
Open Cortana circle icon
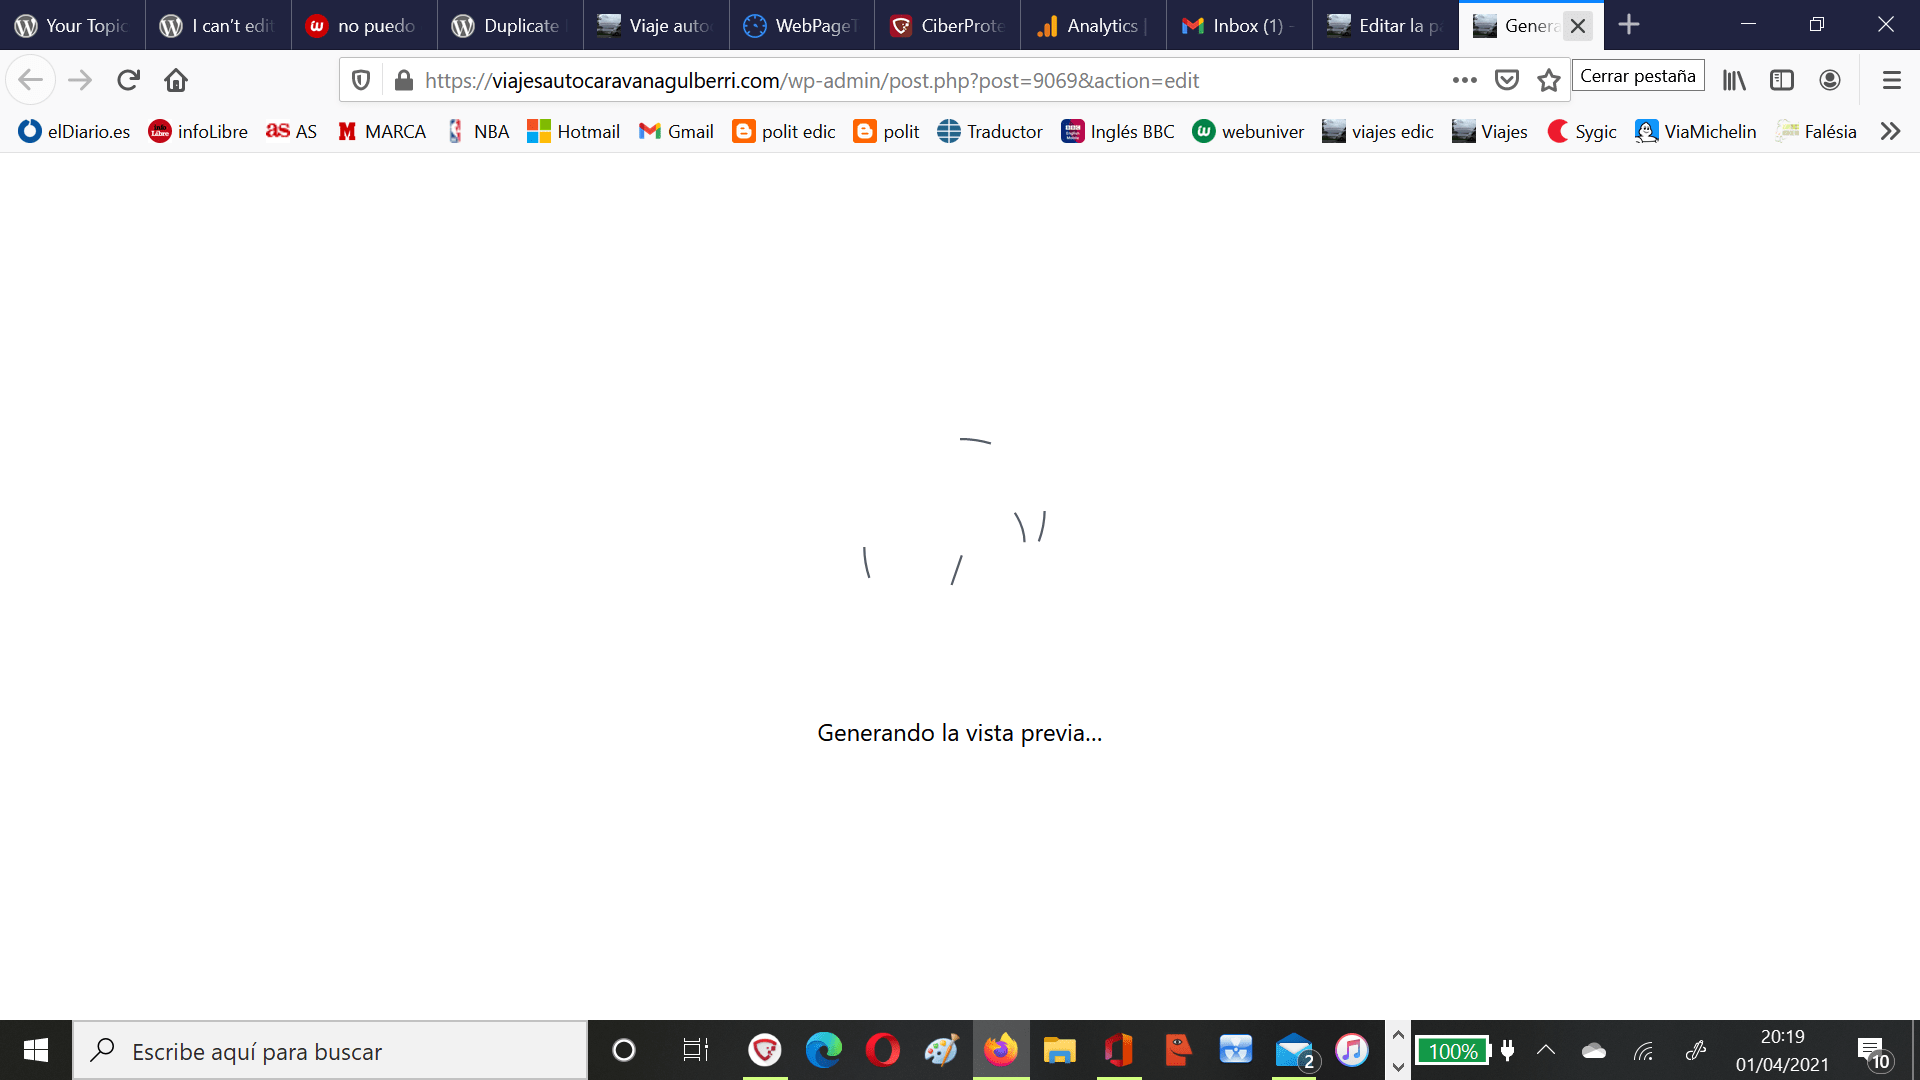(x=623, y=1050)
